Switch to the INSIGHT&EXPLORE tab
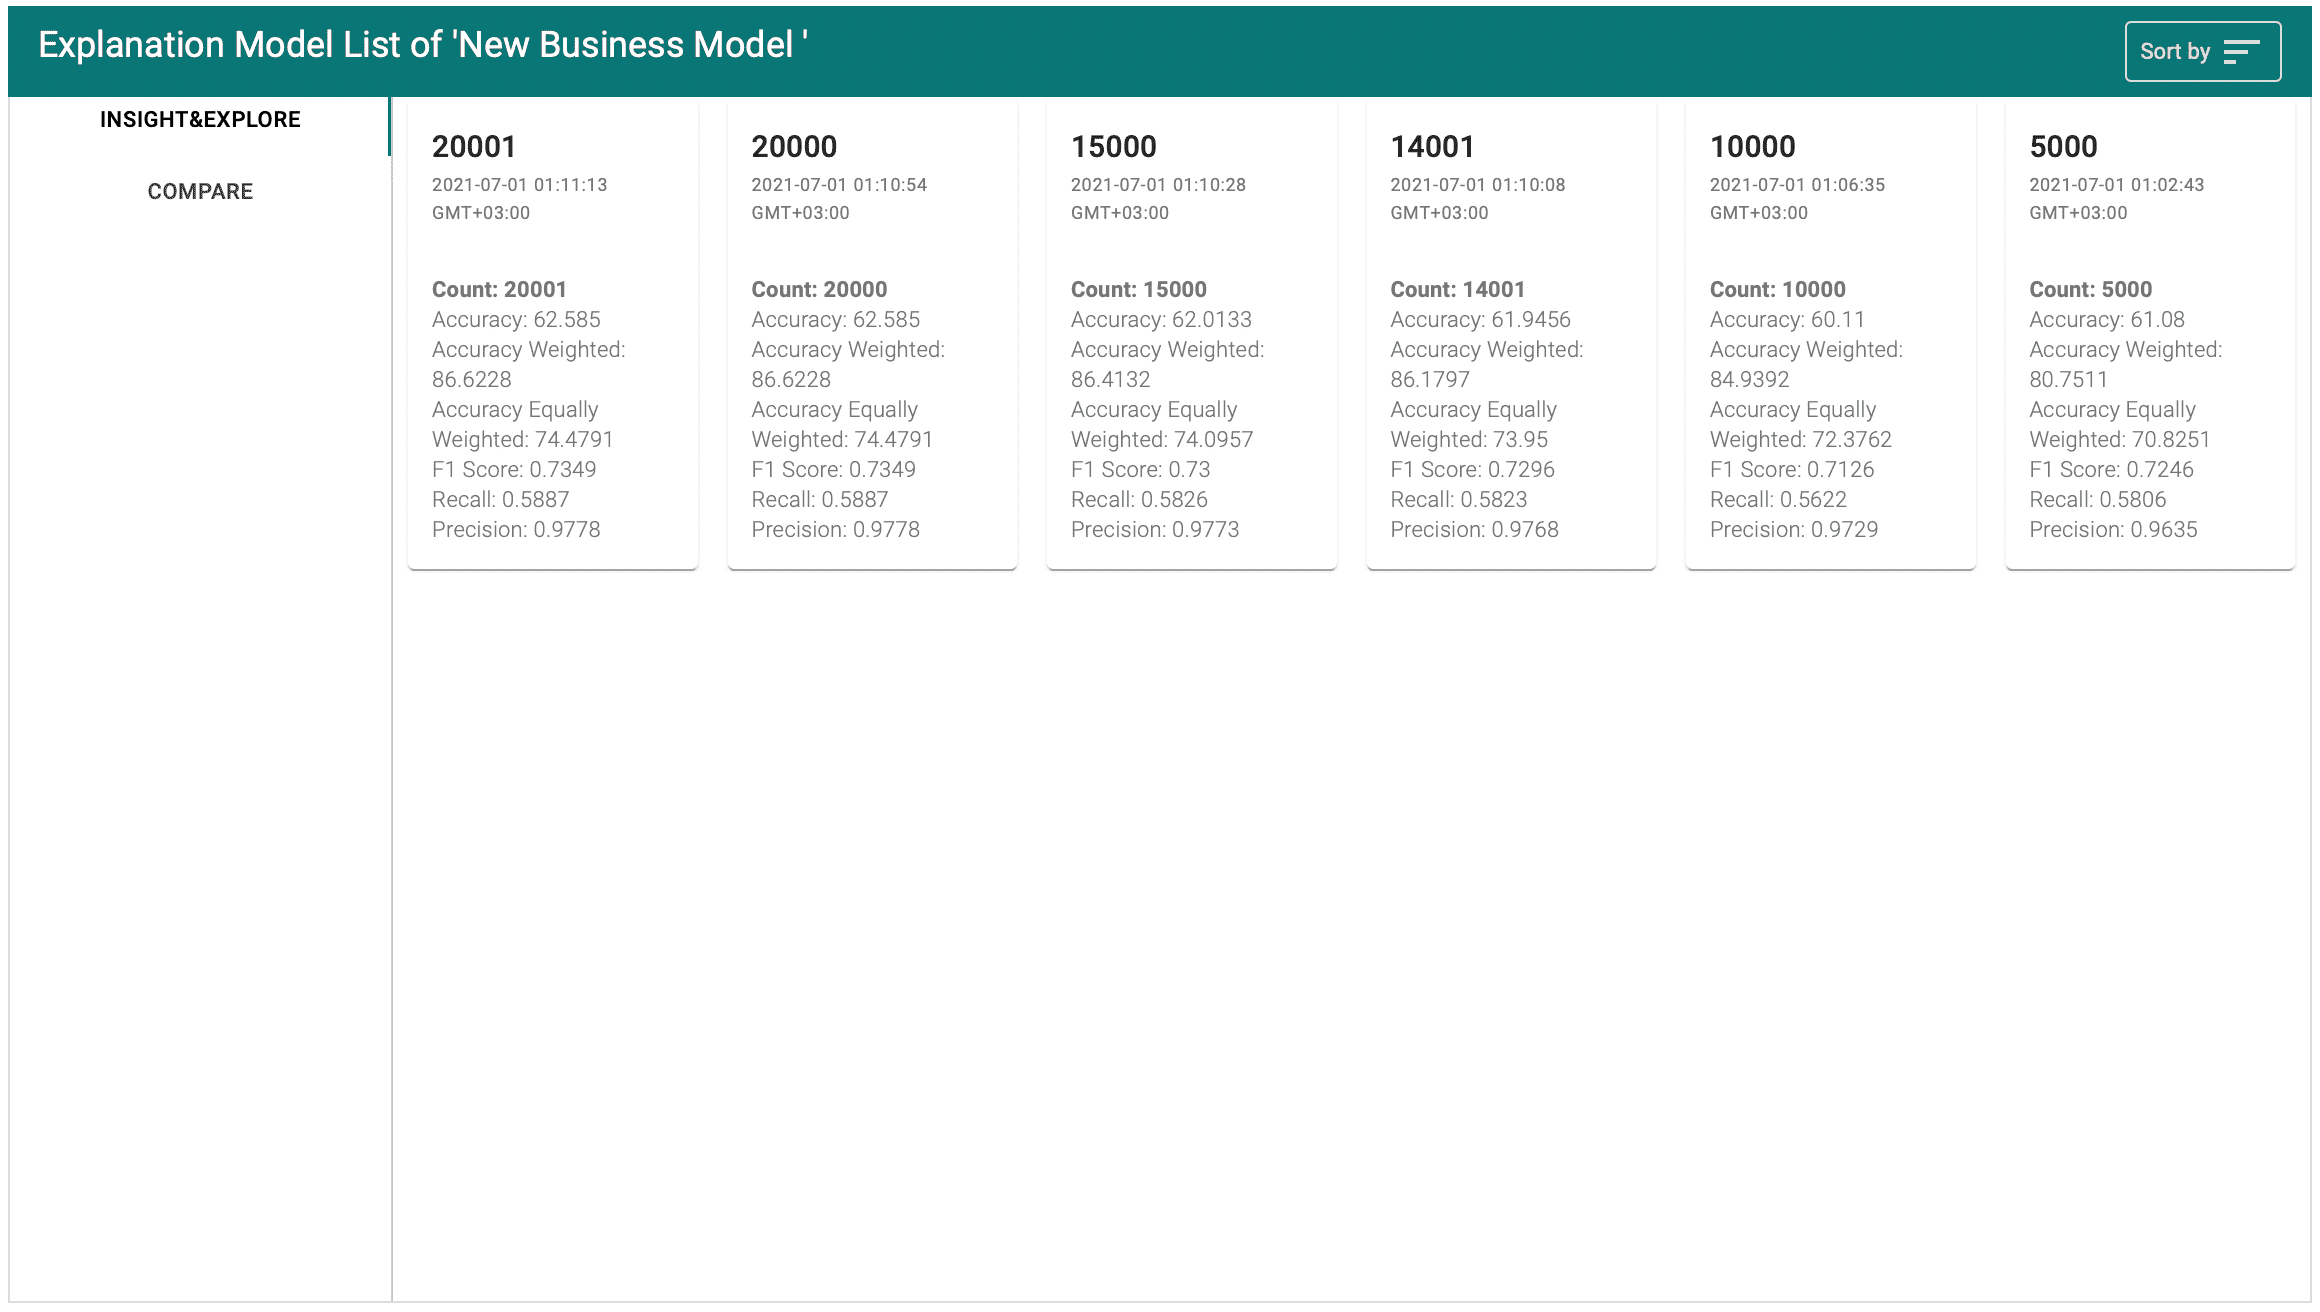The image size is (2320, 1312). click(x=200, y=120)
